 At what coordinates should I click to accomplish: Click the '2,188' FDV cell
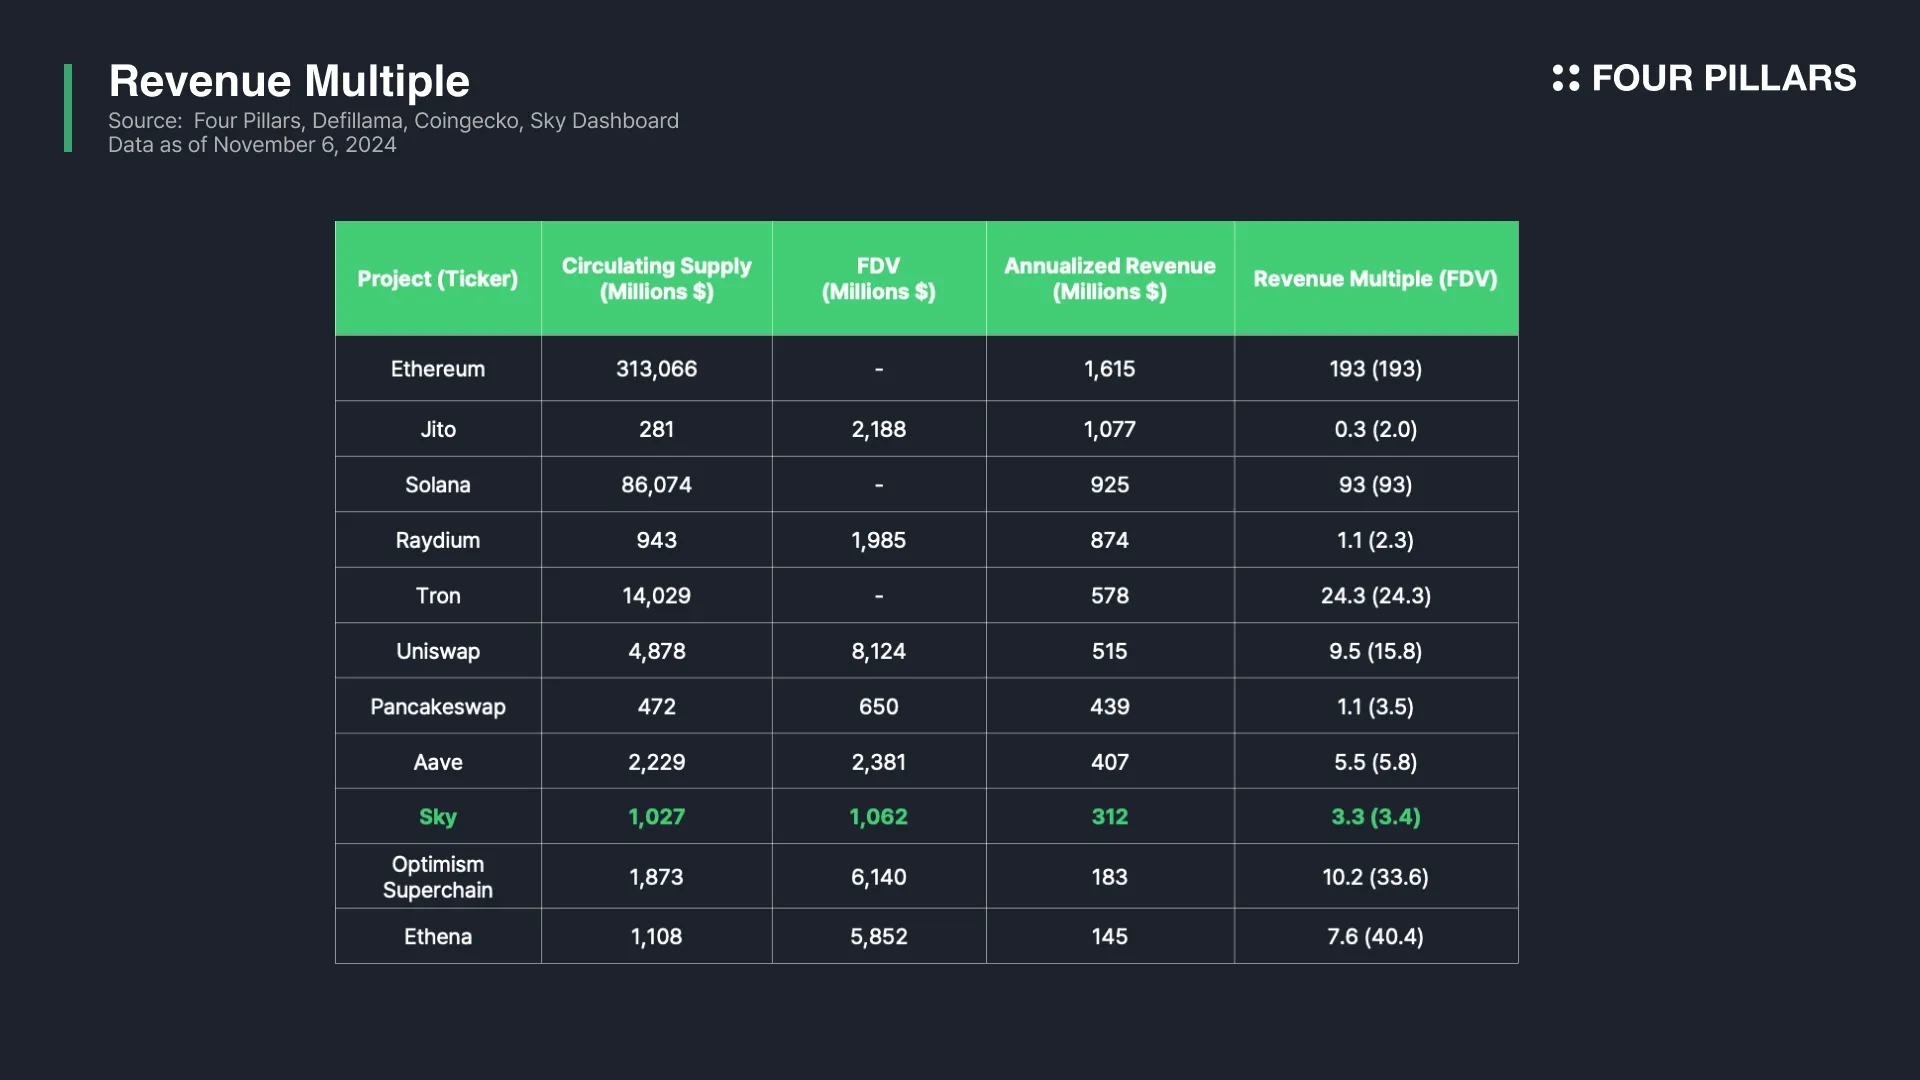click(x=879, y=429)
